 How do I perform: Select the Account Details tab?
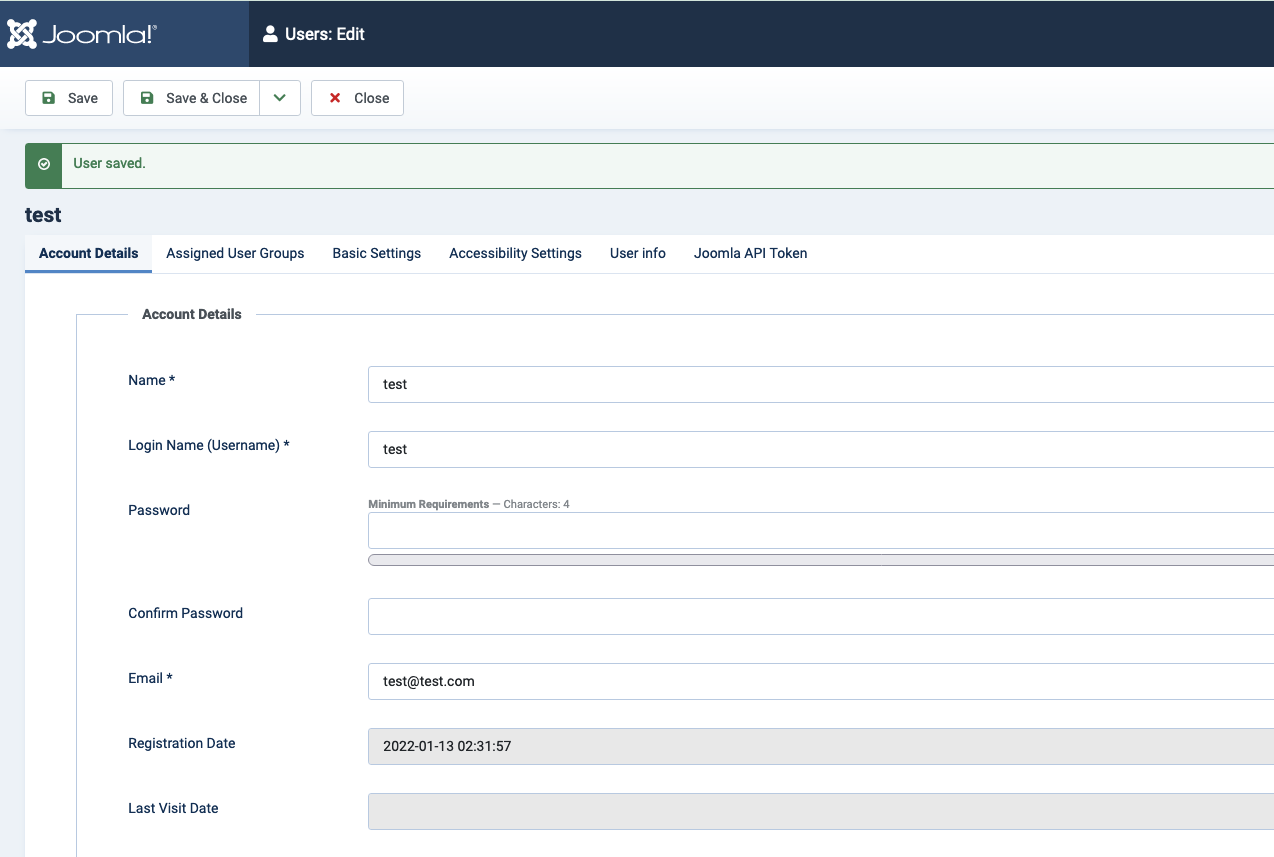click(x=88, y=253)
